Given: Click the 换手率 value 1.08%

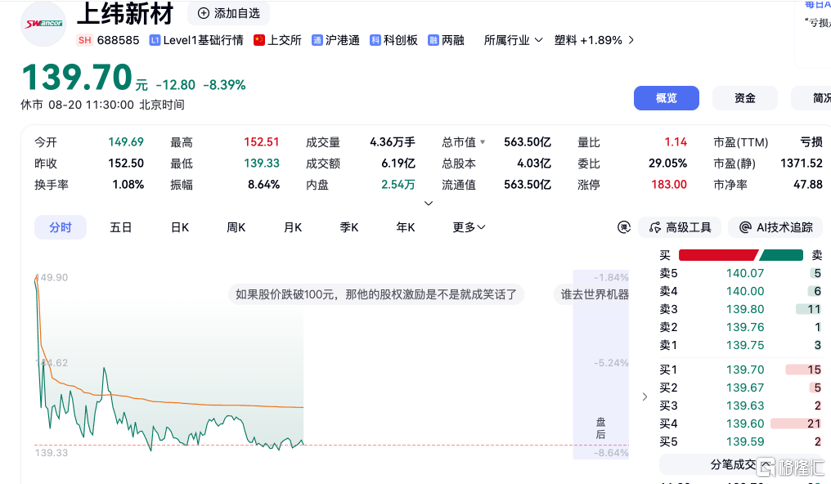Looking at the screenshot, I should tap(128, 184).
